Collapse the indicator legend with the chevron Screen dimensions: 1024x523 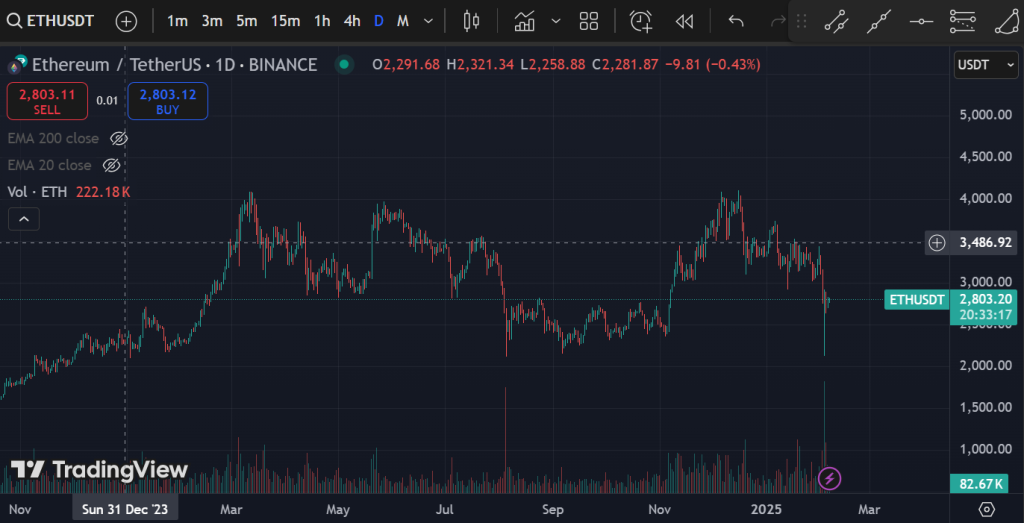24,217
